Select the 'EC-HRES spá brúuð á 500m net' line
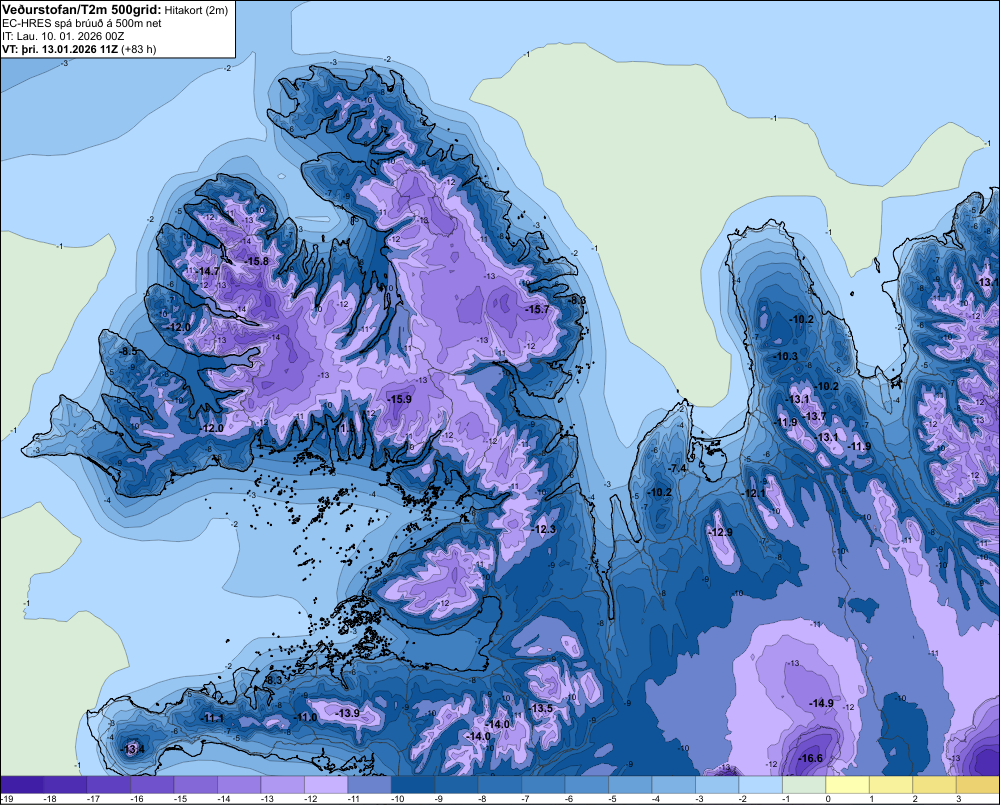 [82, 23]
